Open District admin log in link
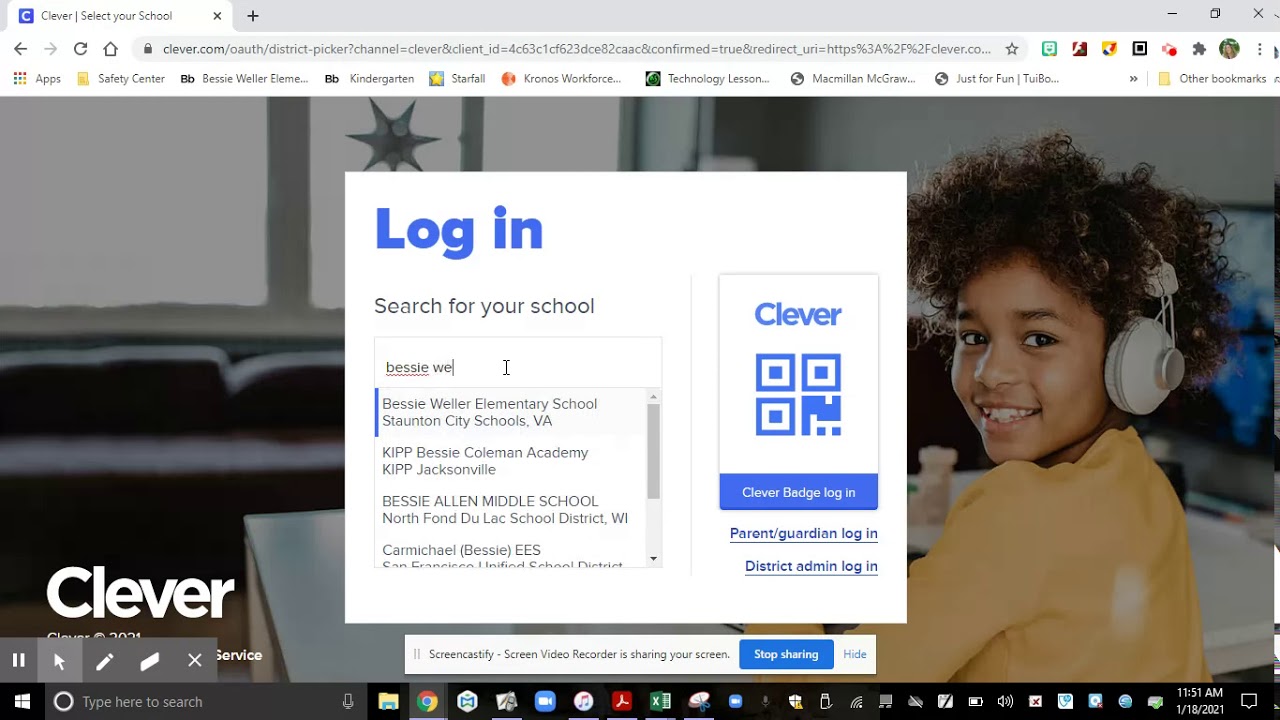This screenshot has height=720, width=1280. click(811, 566)
